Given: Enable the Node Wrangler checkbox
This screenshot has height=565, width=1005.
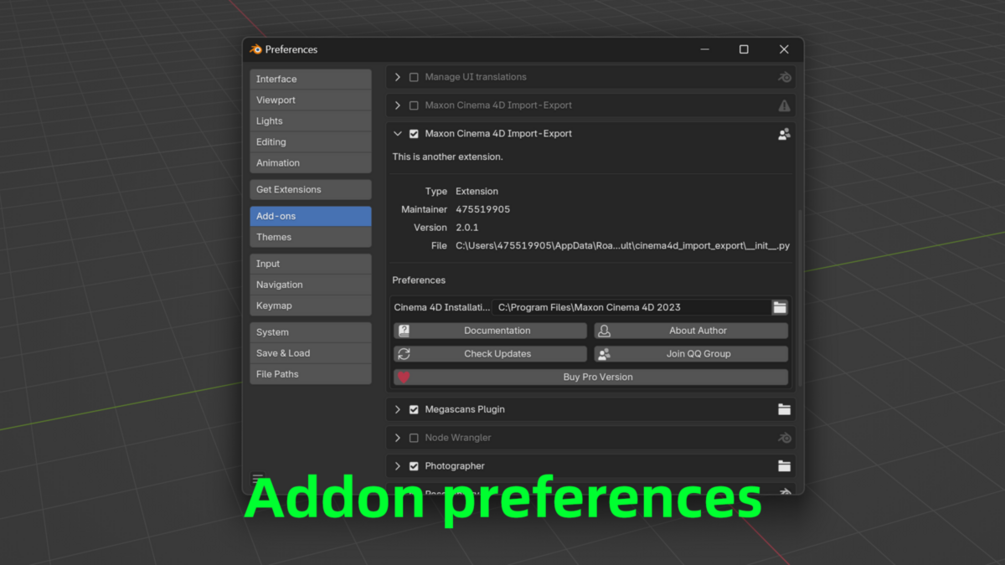Looking at the screenshot, I should (x=414, y=438).
